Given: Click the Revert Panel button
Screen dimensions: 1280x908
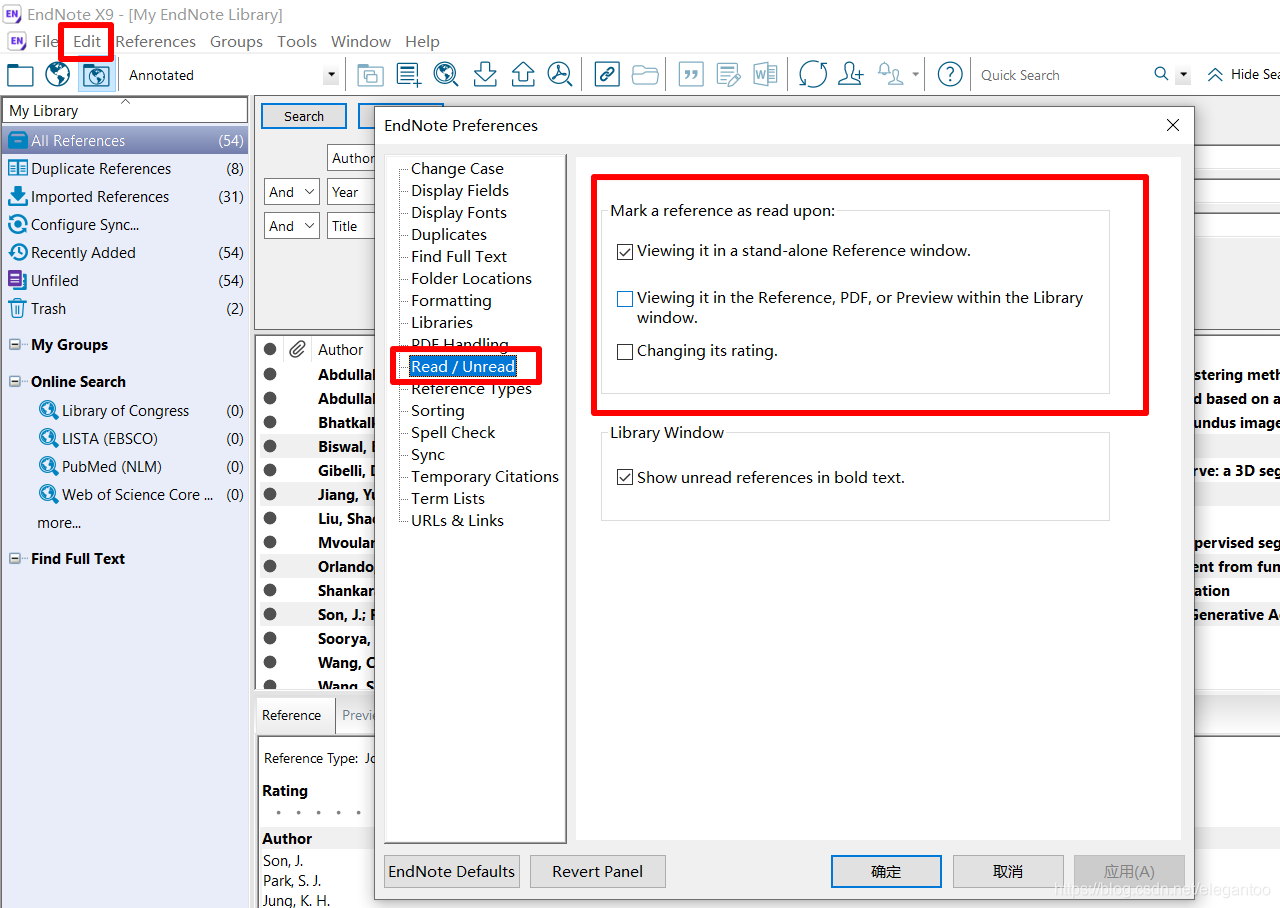Looking at the screenshot, I should [598, 871].
